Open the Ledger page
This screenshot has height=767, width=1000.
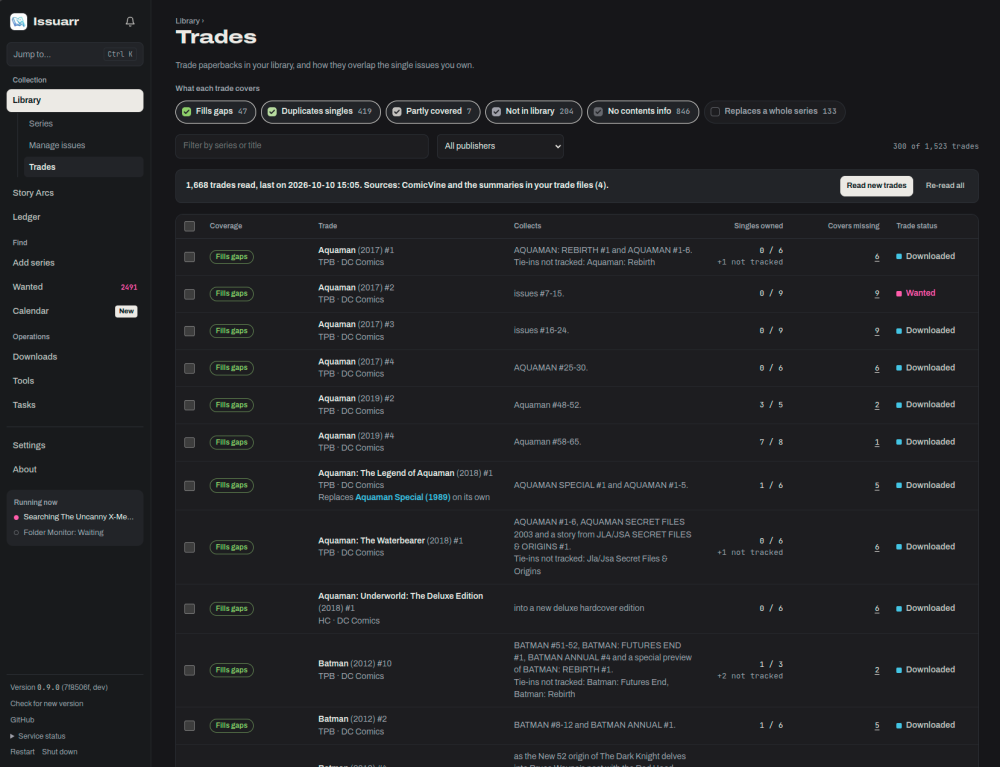pos(26,217)
